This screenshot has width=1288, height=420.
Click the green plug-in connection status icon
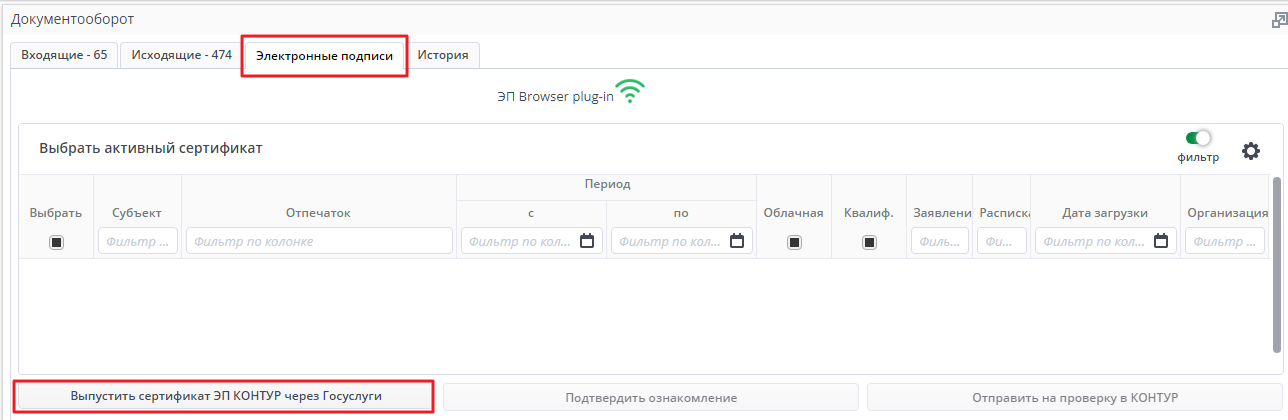630,93
